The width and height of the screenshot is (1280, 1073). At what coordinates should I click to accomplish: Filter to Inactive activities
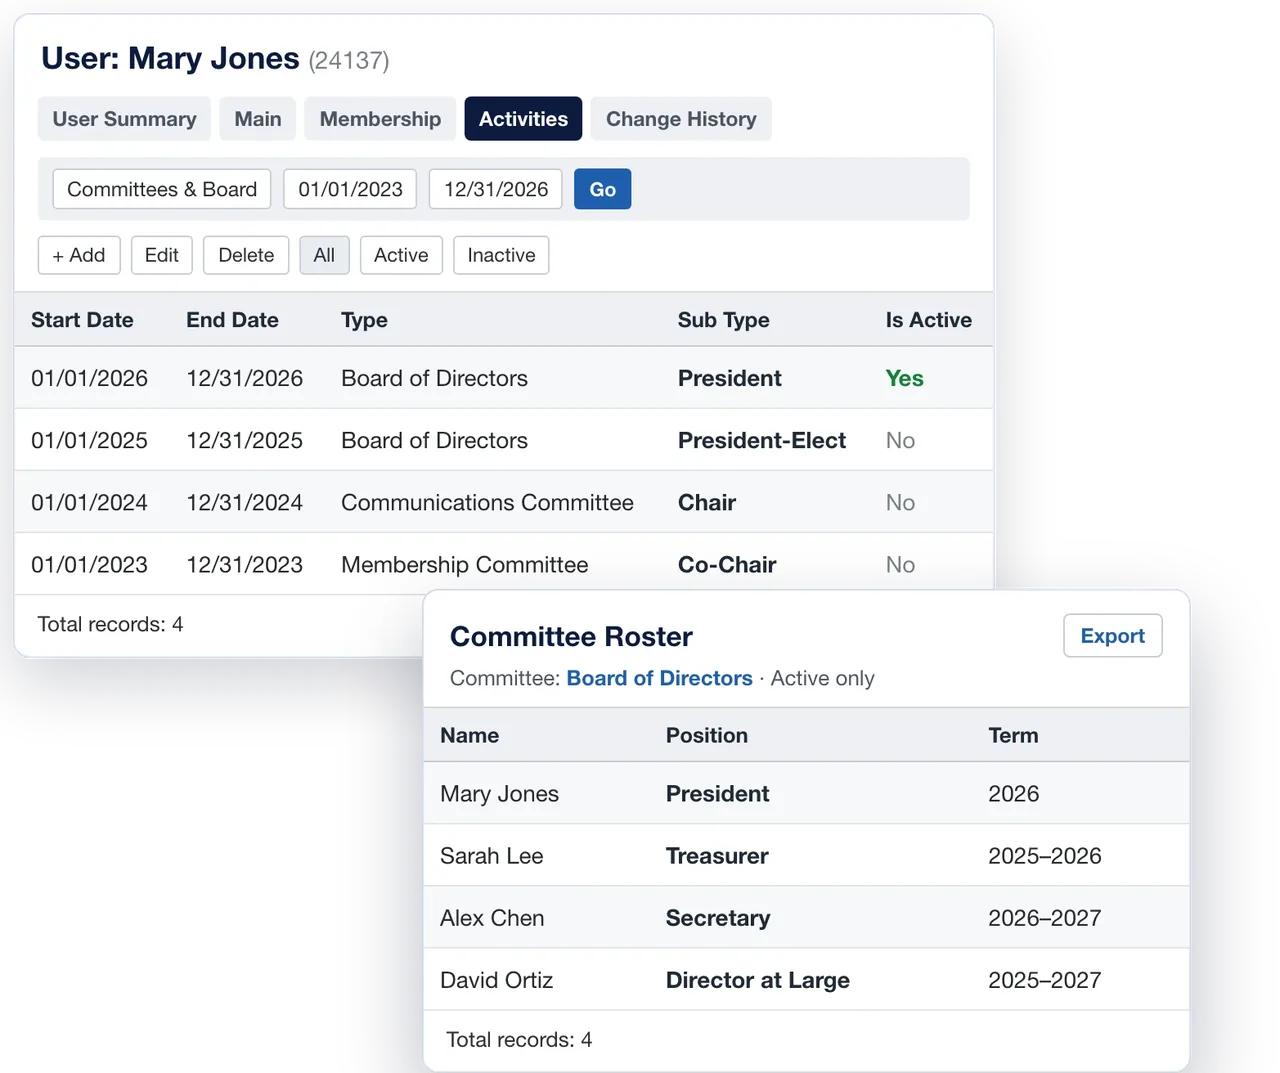coord(501,255)
